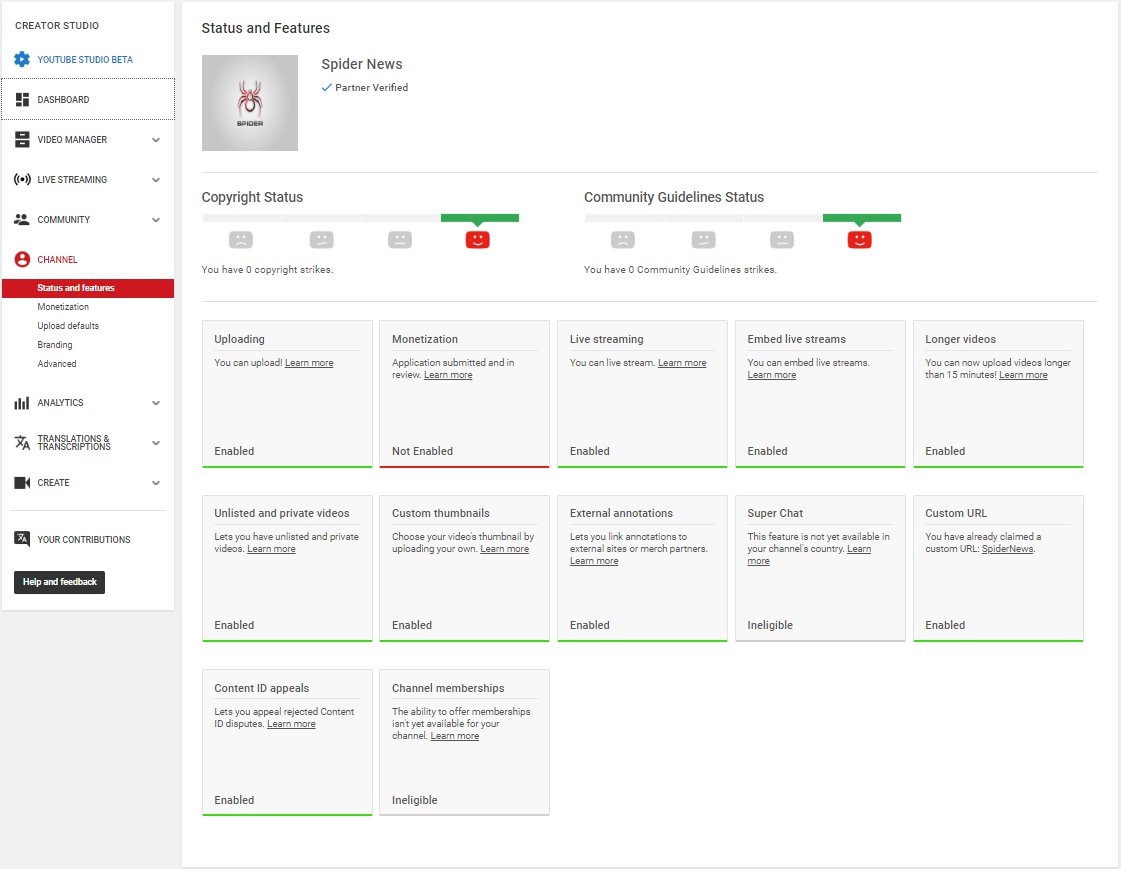Expand the Create chevron
This screenshot has width=1121, height=869.
[156, 483]
